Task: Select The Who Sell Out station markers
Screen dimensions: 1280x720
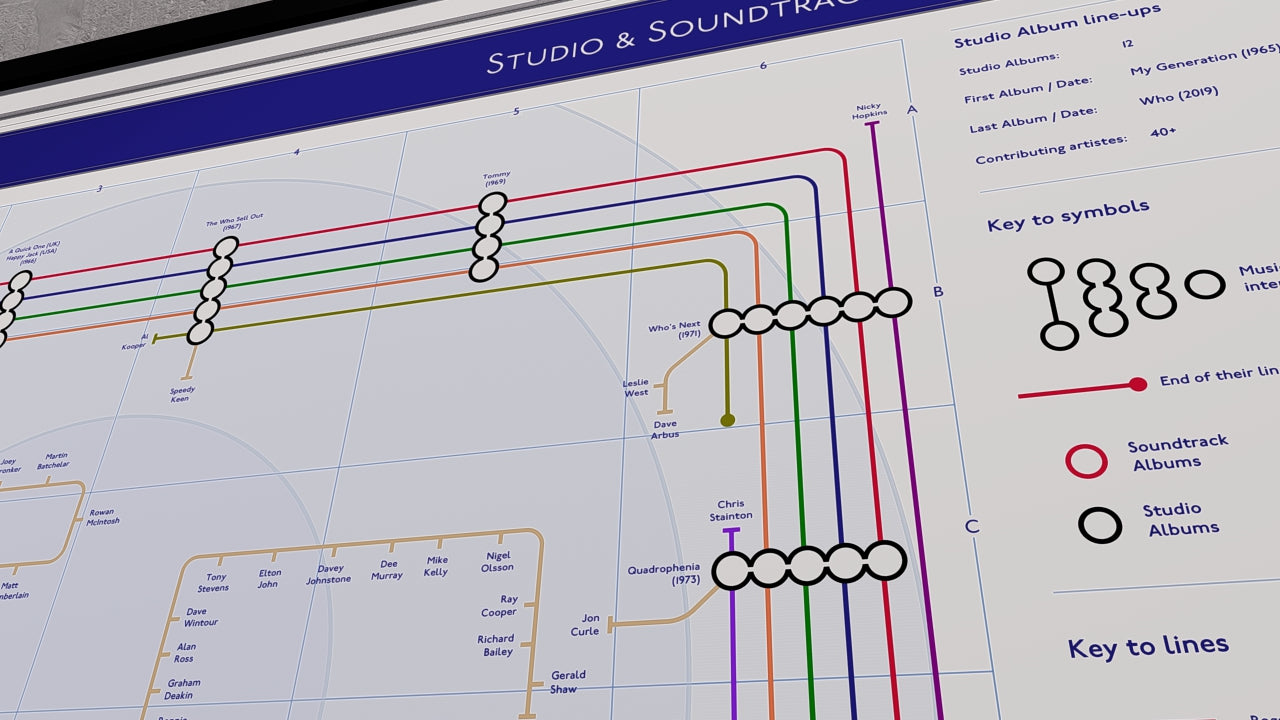Action: [213, 290]
